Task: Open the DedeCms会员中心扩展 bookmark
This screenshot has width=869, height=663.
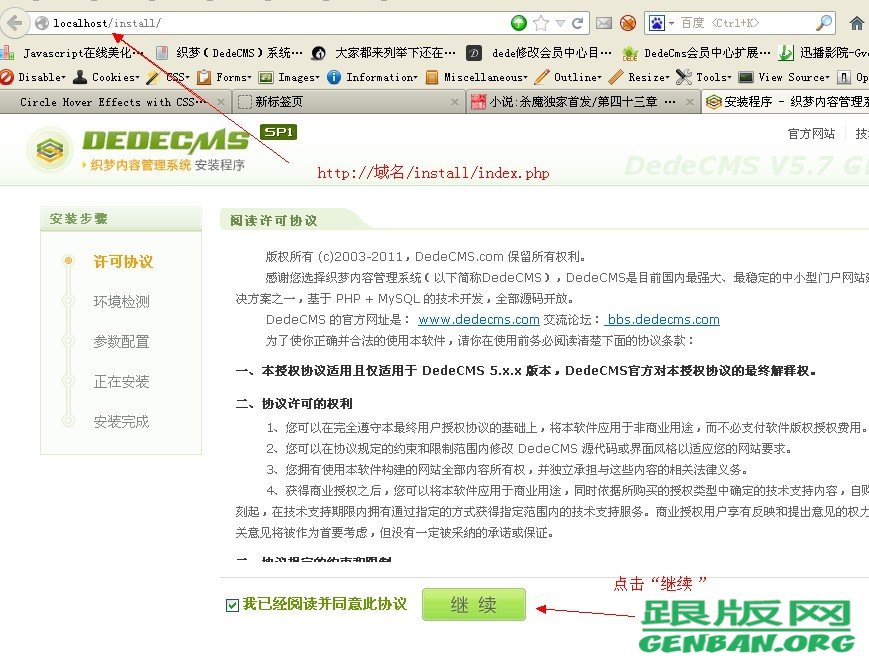Action: (696, 53)
